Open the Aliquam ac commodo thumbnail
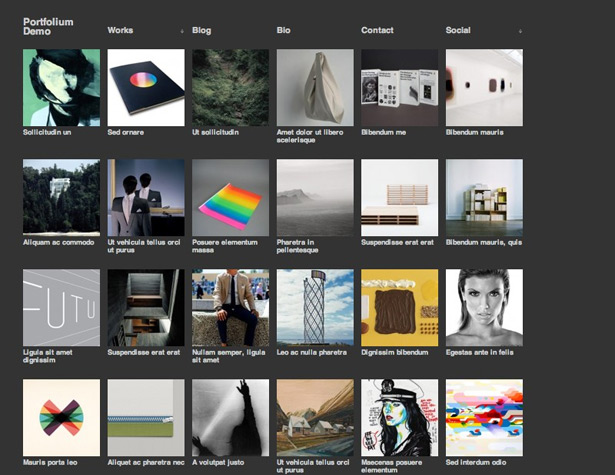Viewport: 615px width, 475px height. [61, 197]
